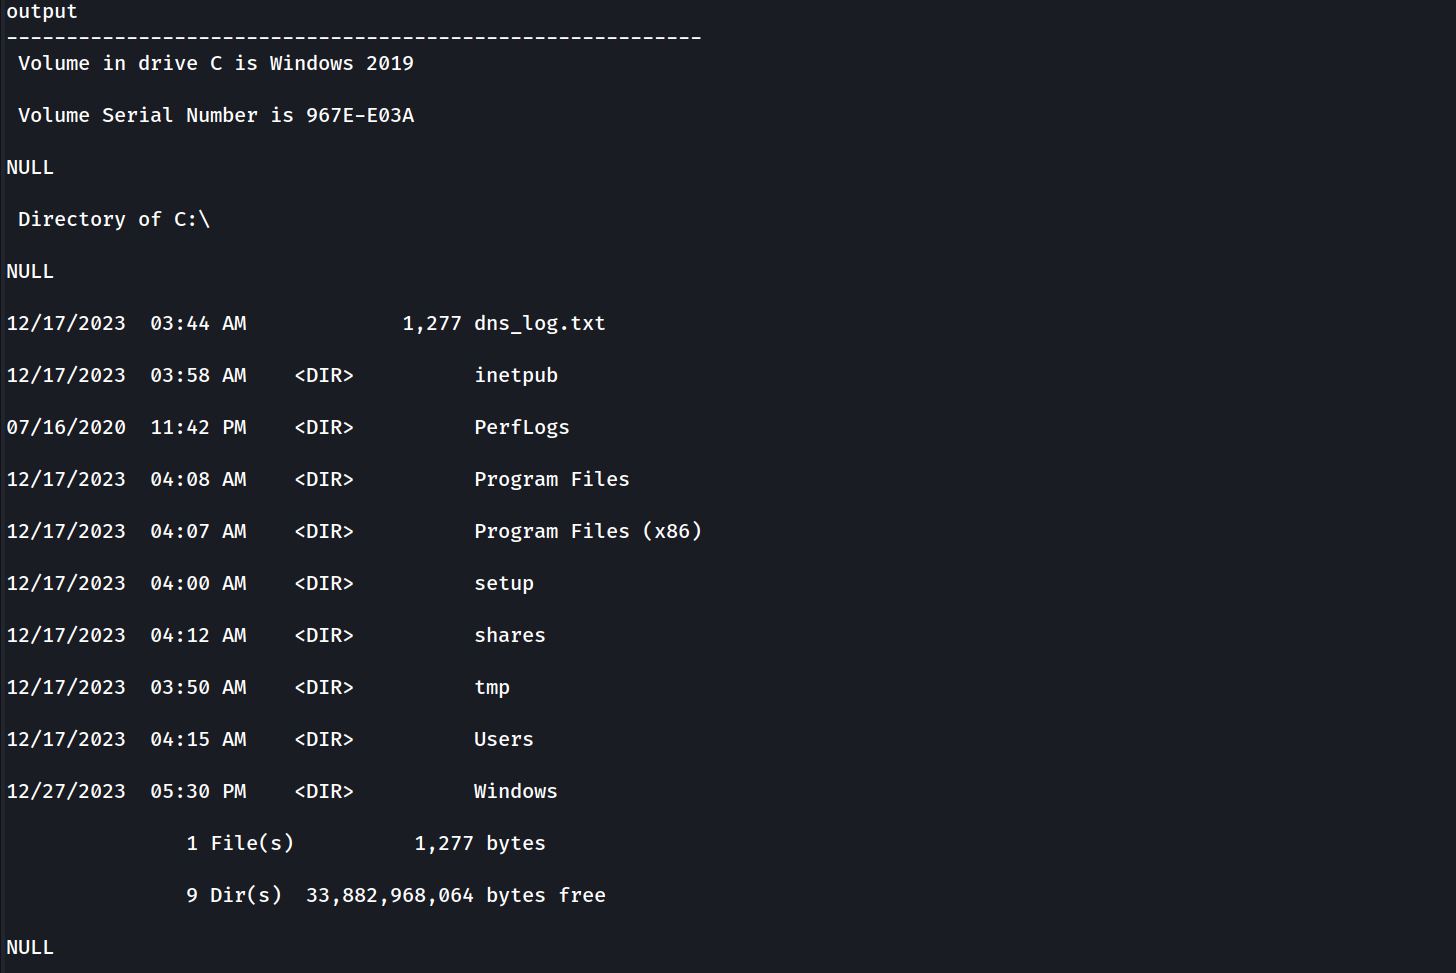Click the inetpub directory name
The width and height of the screenshot is (1456, 973).
click(x=516, y=376)
